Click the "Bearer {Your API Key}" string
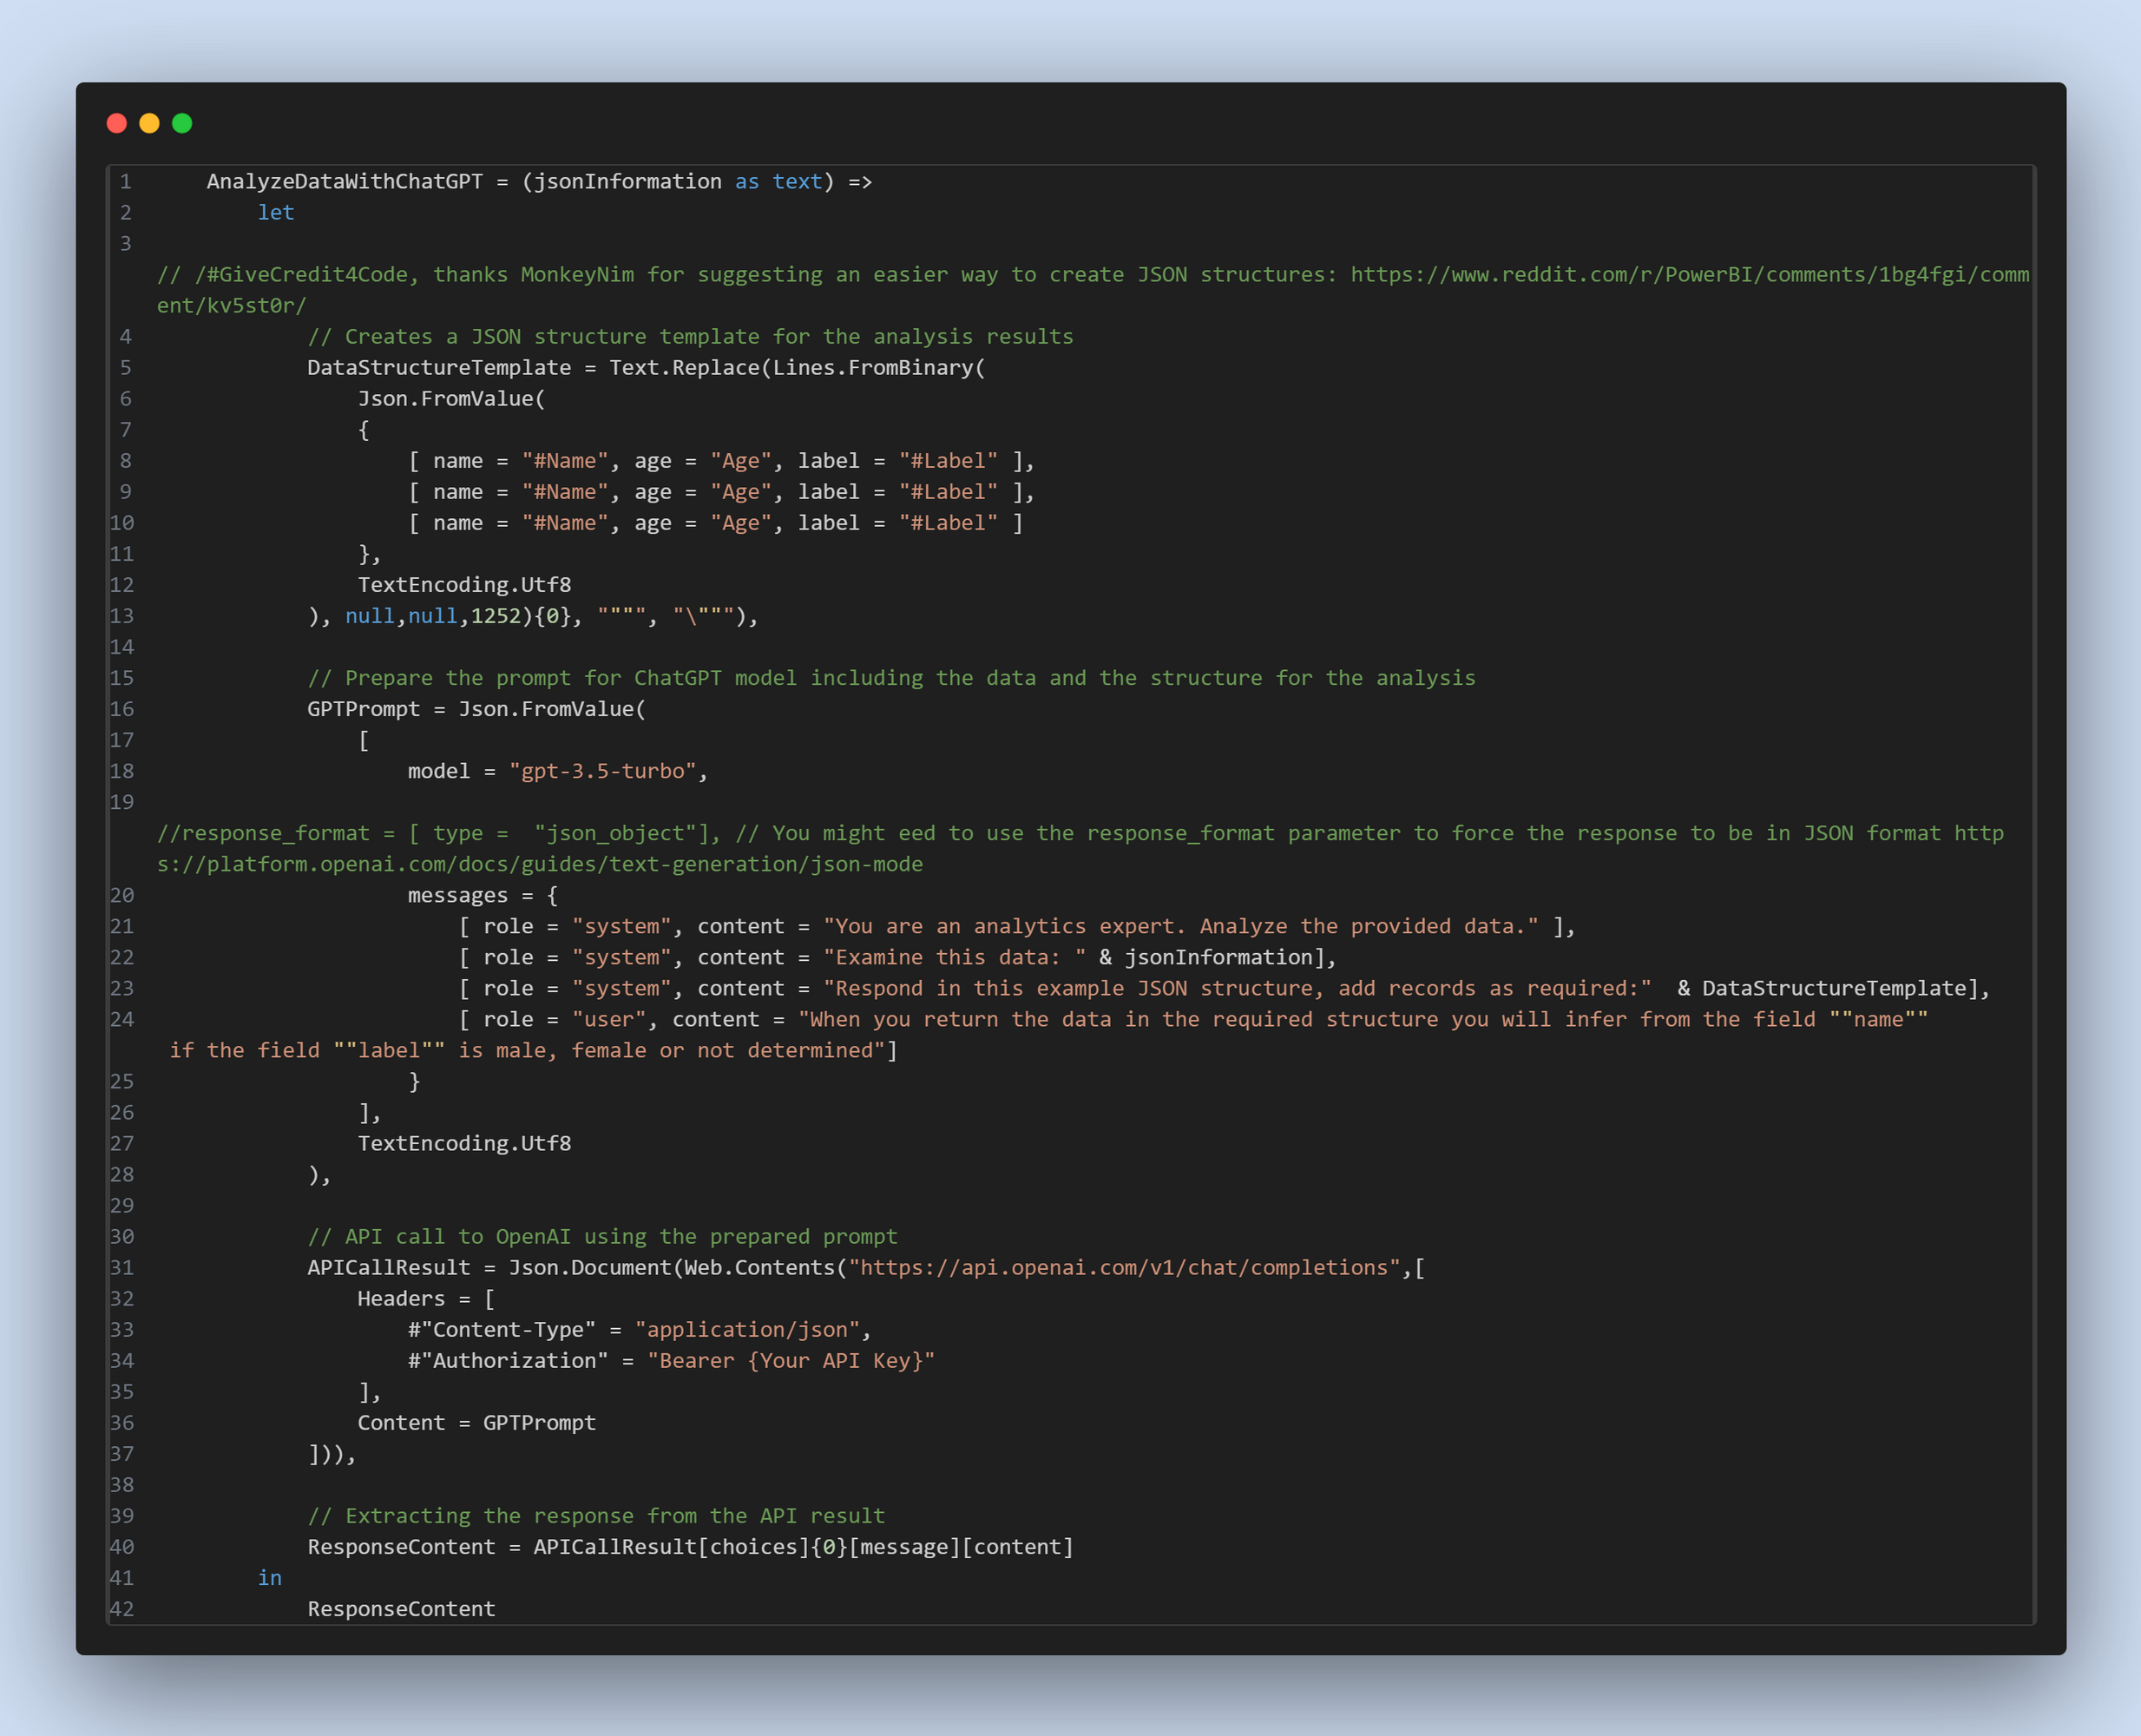The width and height of the screenshot is (2141, 1736). tap(791, 1359)
